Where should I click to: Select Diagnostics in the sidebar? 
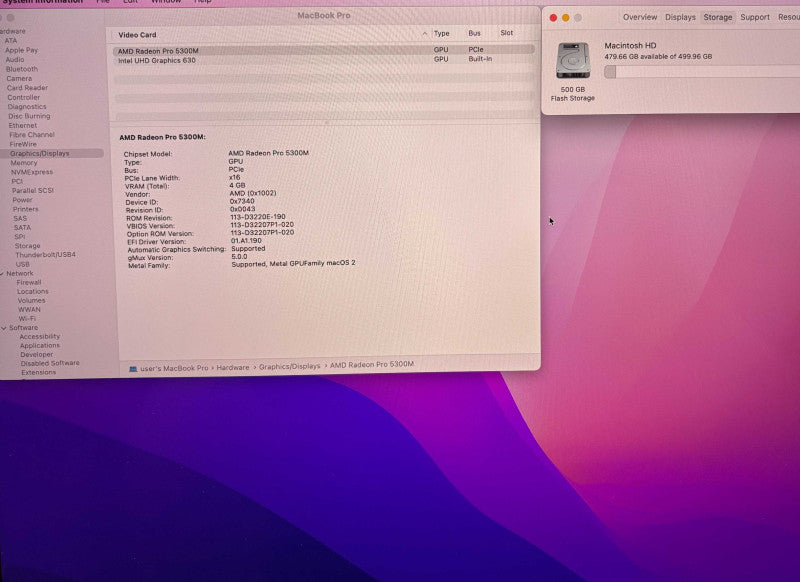(27, 107)
